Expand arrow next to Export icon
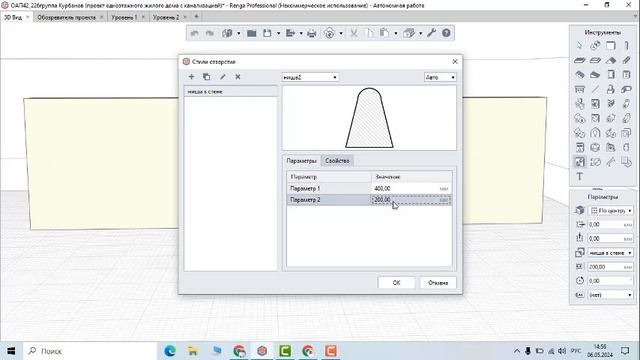Screen dimensions: 640x360 tap(301, 33)
